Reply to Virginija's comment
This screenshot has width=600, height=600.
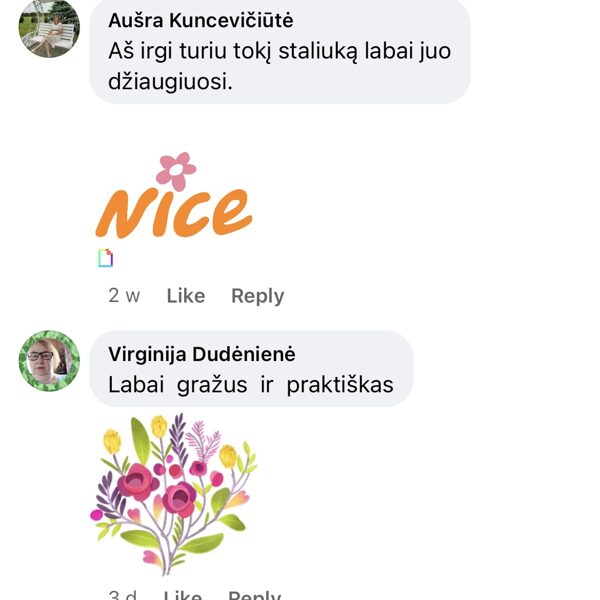(x=254, y=595)
